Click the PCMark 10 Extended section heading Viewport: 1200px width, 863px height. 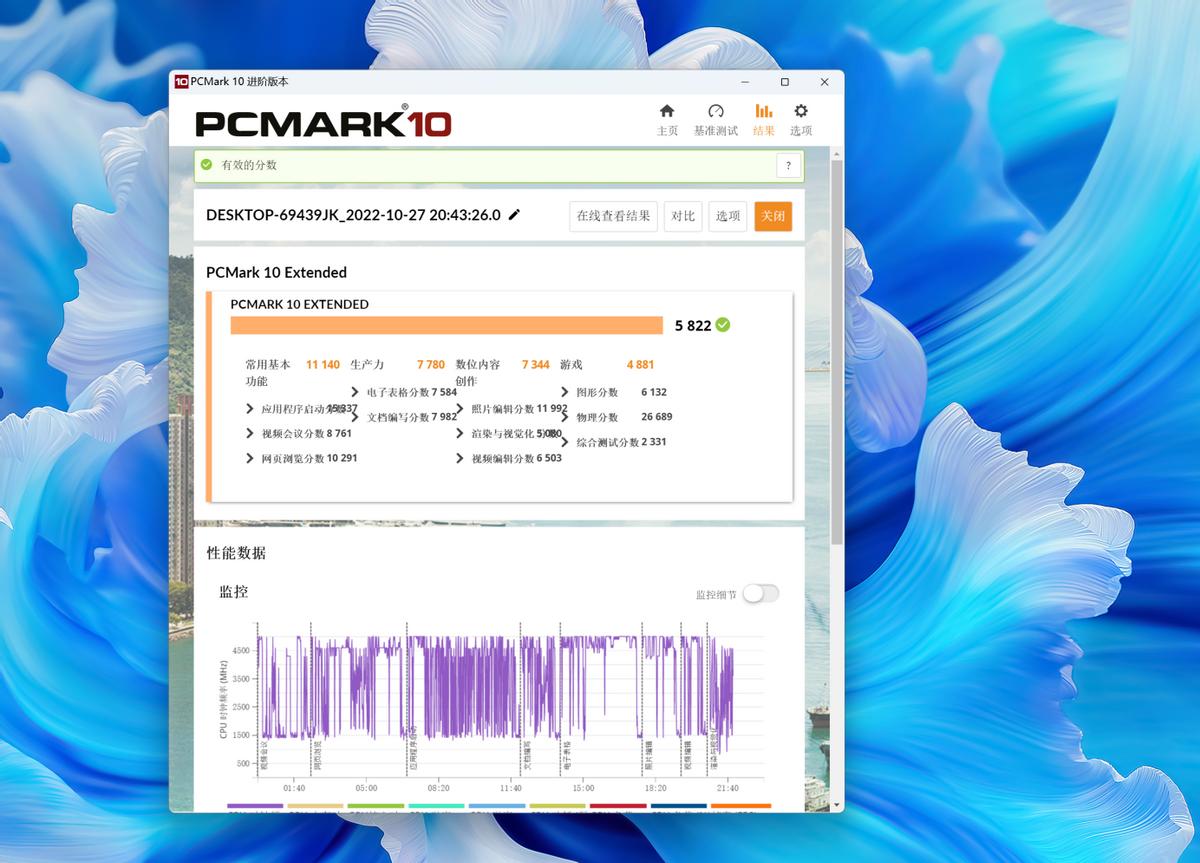(x=276, y=272)
